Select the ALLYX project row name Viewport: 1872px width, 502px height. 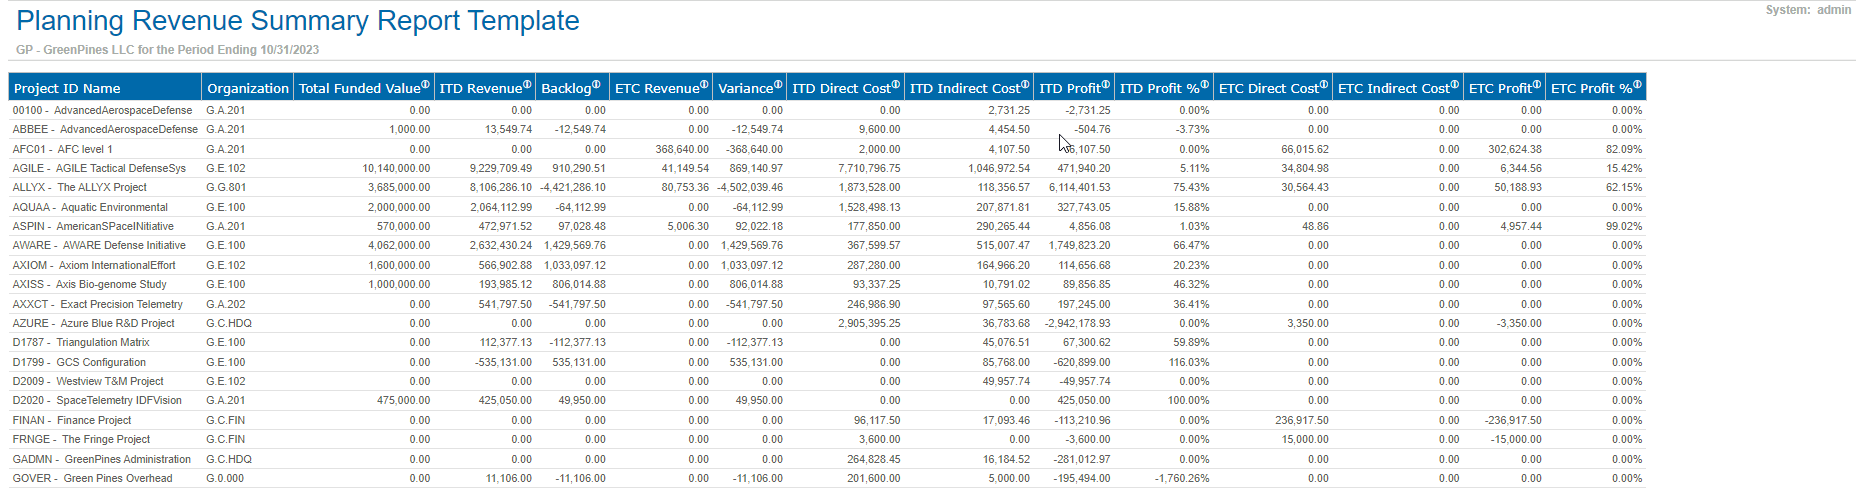point(80,187)
